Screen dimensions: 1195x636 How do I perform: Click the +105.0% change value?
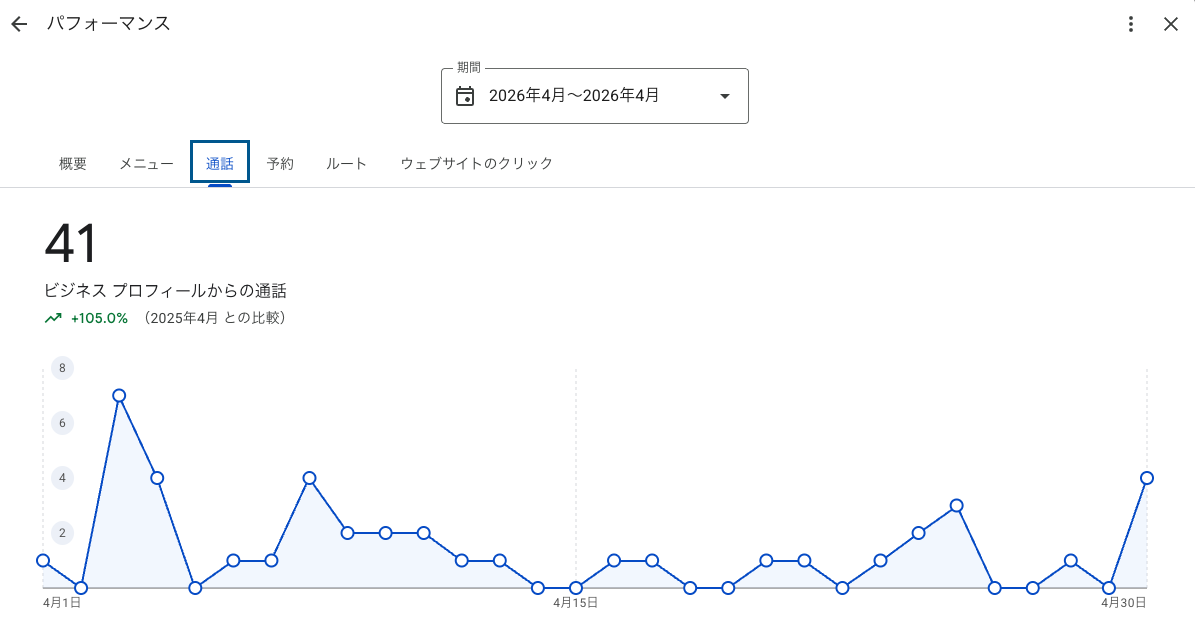click(x=99, y=318)
